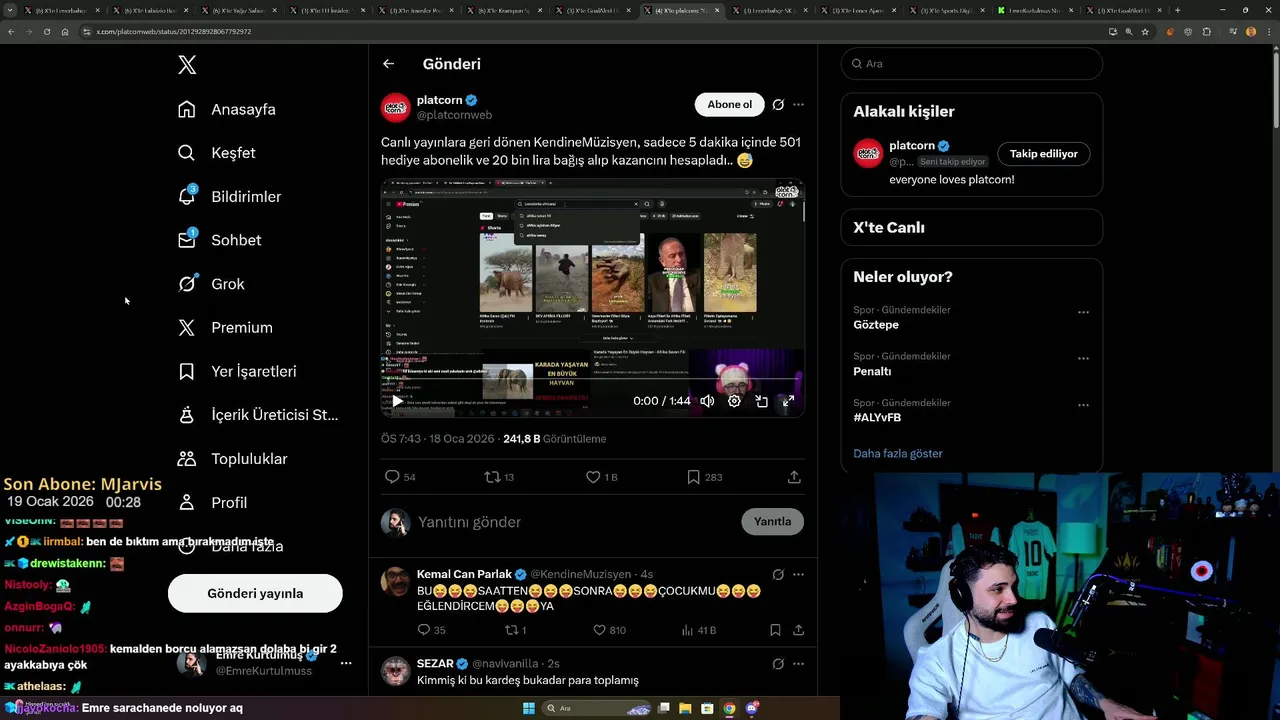Image resolution: width=1280 pixels, height=720 pixels.
Task: Mute the video volume
Action: tap(707, 401)
